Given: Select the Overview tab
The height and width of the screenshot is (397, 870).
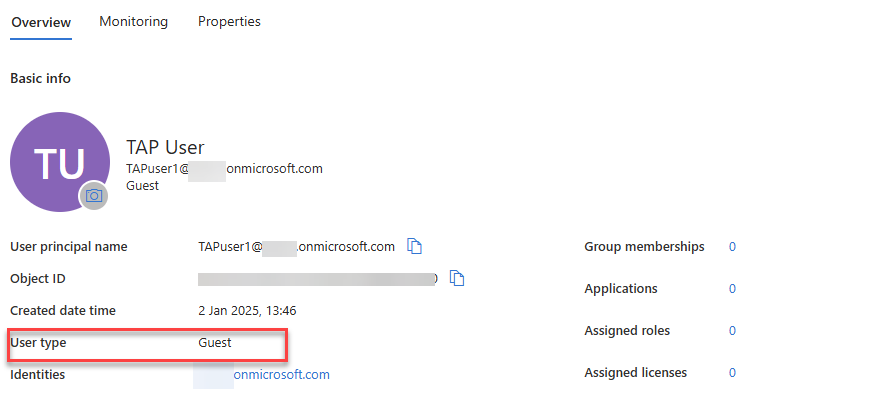Looking at the screenshot, I should (x=41, y=23).
